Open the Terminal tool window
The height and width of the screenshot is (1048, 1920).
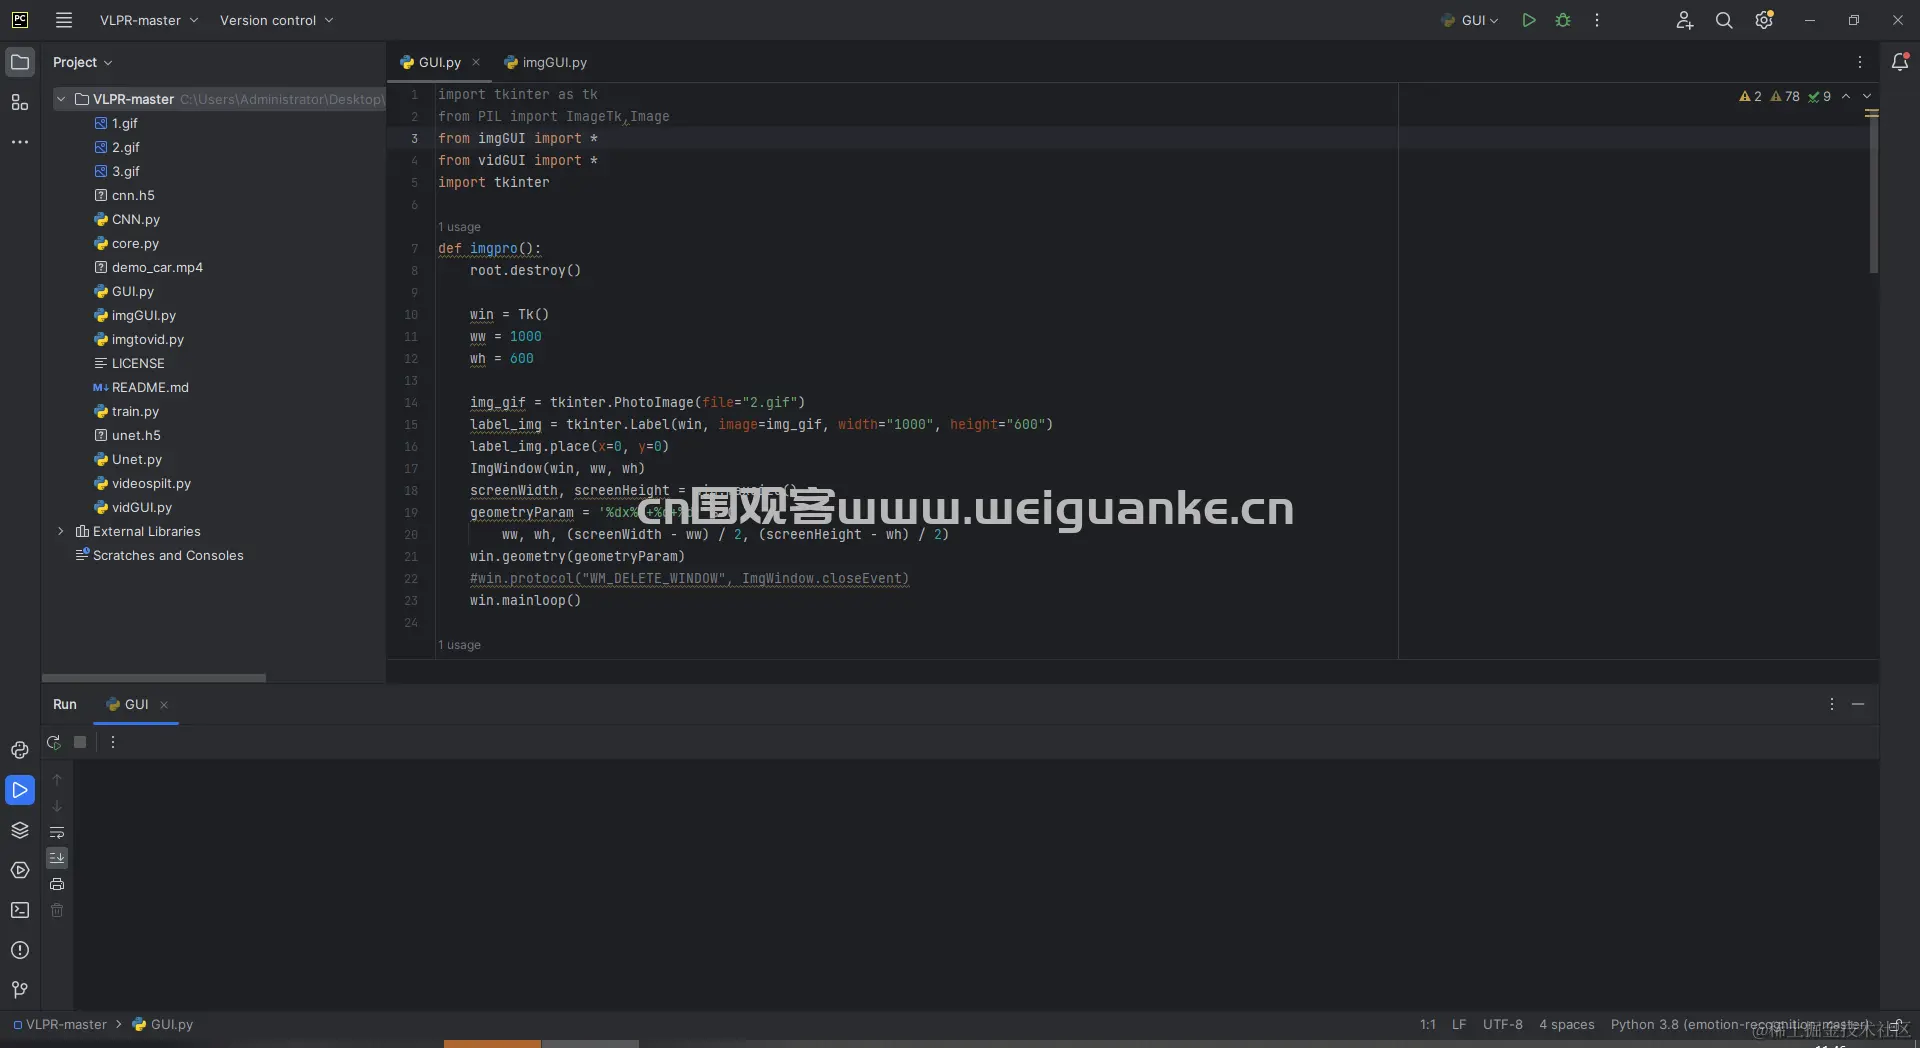point(20,910)
